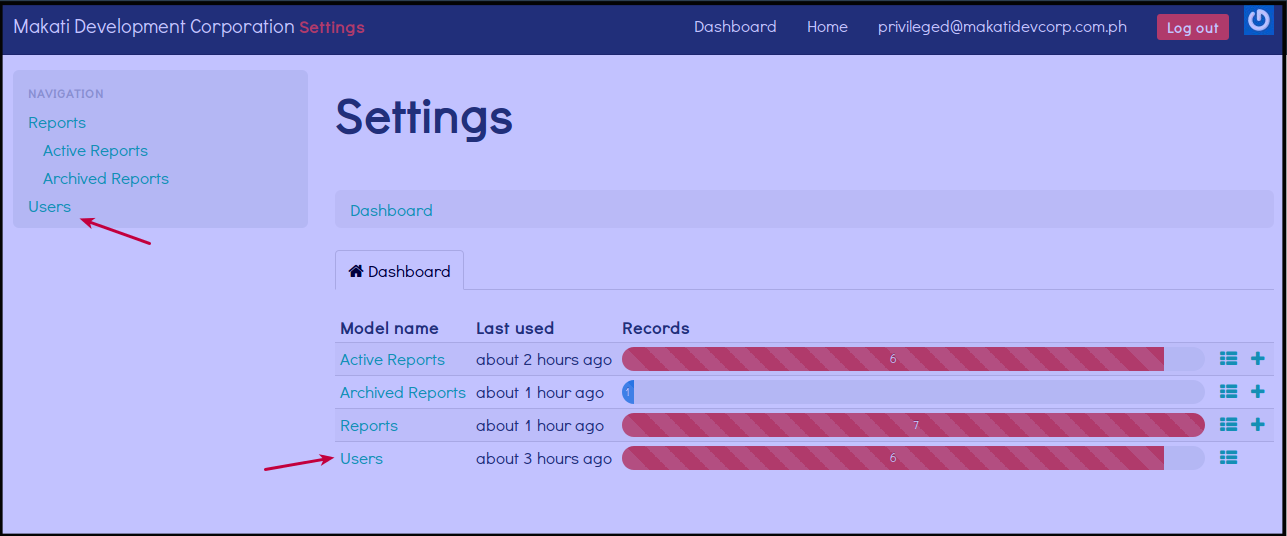This screenshot has height=536, width=1287.
Task: Click Reports records progress bar showing 7
Action: (913, 425)
